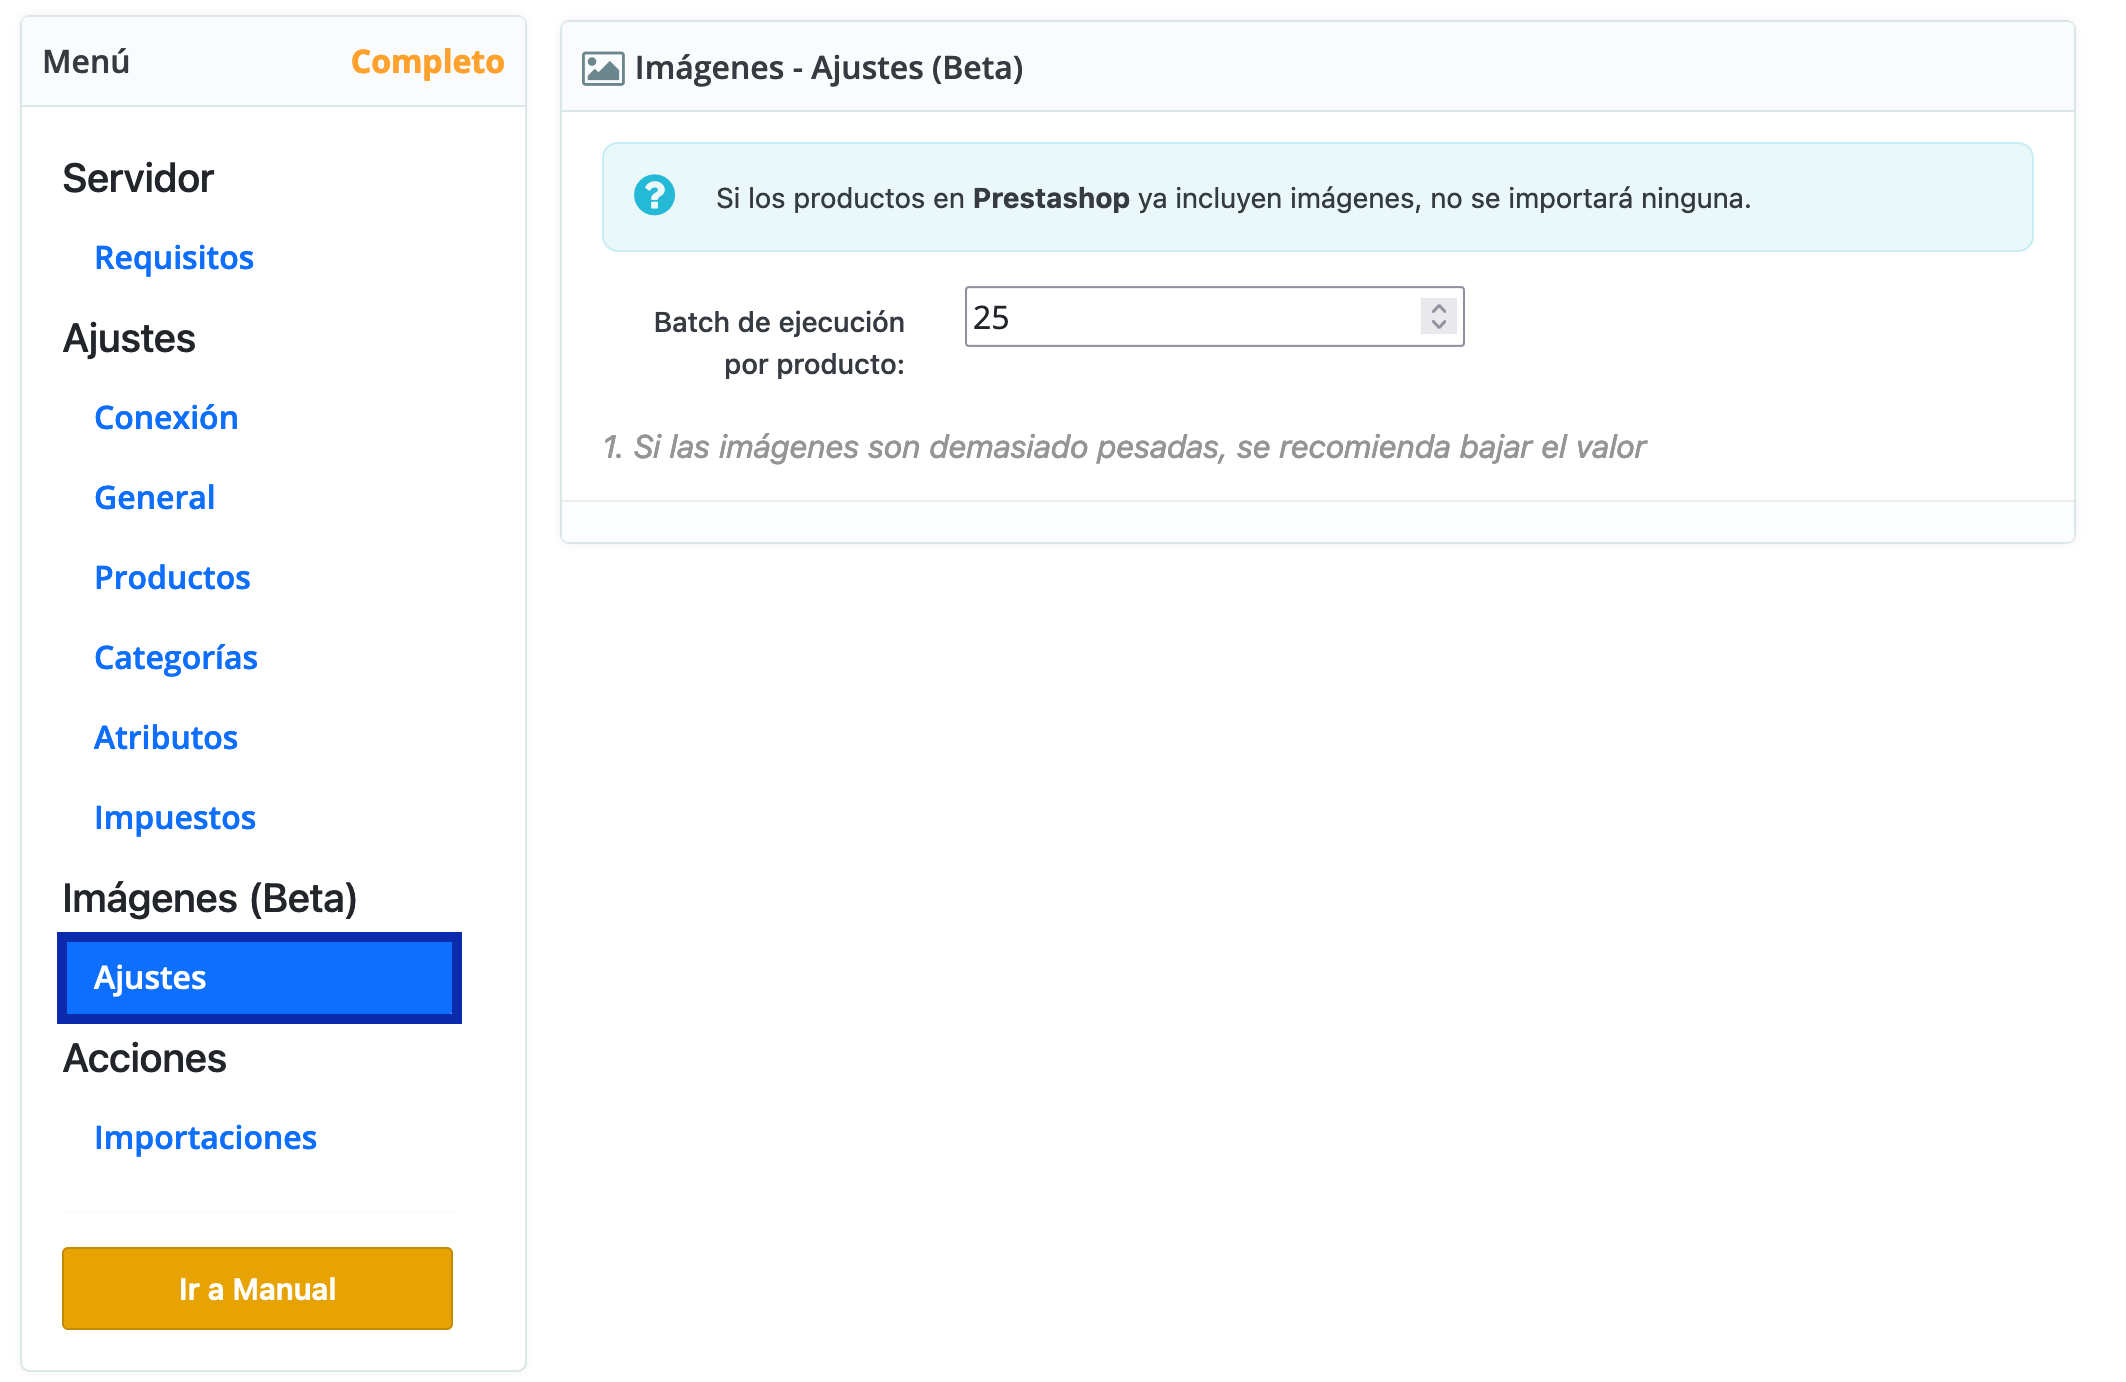Select General in the sidebar menu

click(155, 498)
